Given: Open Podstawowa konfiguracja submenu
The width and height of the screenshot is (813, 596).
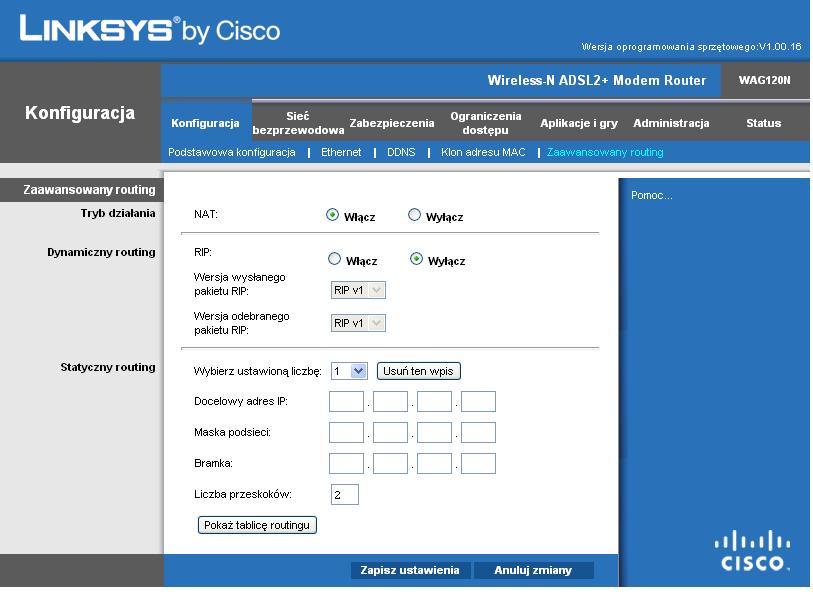Looking at the screenshot, I should pyautogui.click(x=232, y=152).
